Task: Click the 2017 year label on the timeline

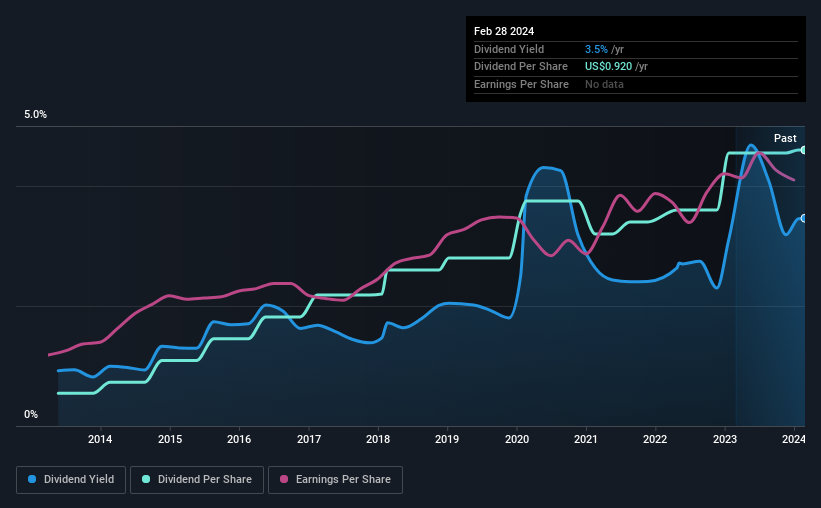Action: click(x=308, y=439)
